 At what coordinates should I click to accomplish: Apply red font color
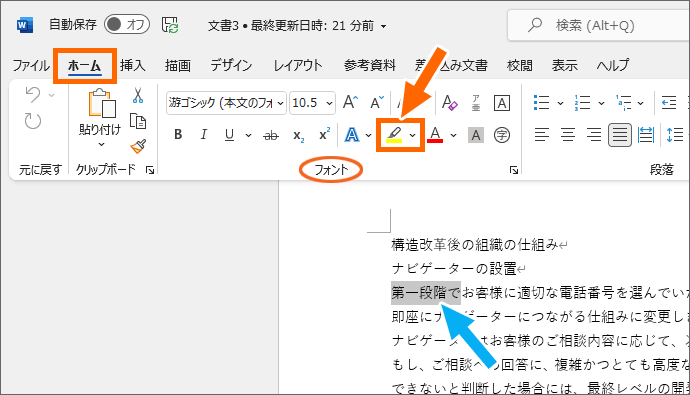pyautogui.click(x=435, y=135)
